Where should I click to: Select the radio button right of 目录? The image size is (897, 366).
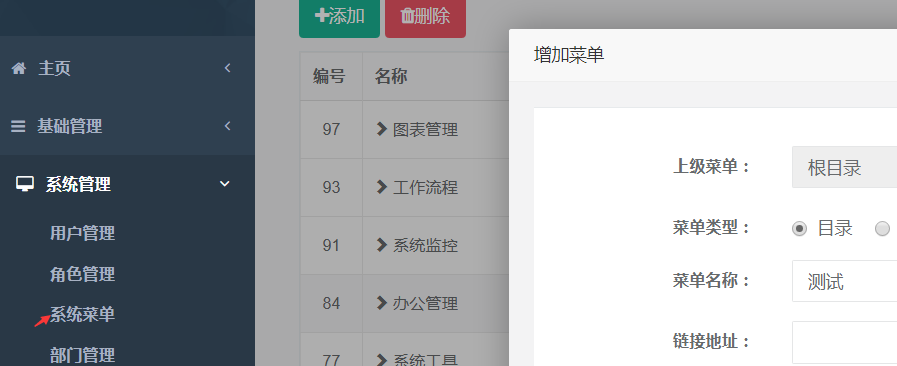click(x=883, y=229)
